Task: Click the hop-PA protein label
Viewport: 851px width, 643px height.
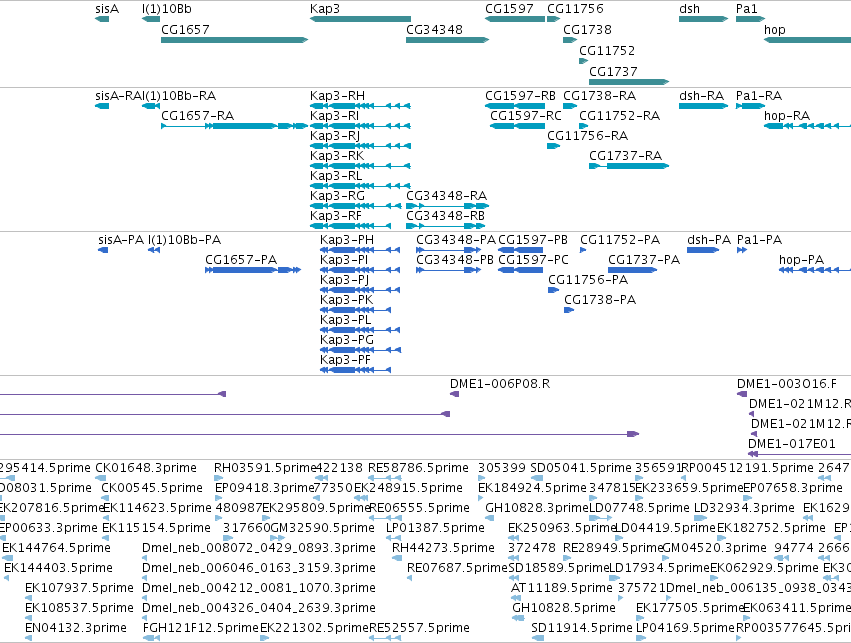Action: [x=801, y=260]
